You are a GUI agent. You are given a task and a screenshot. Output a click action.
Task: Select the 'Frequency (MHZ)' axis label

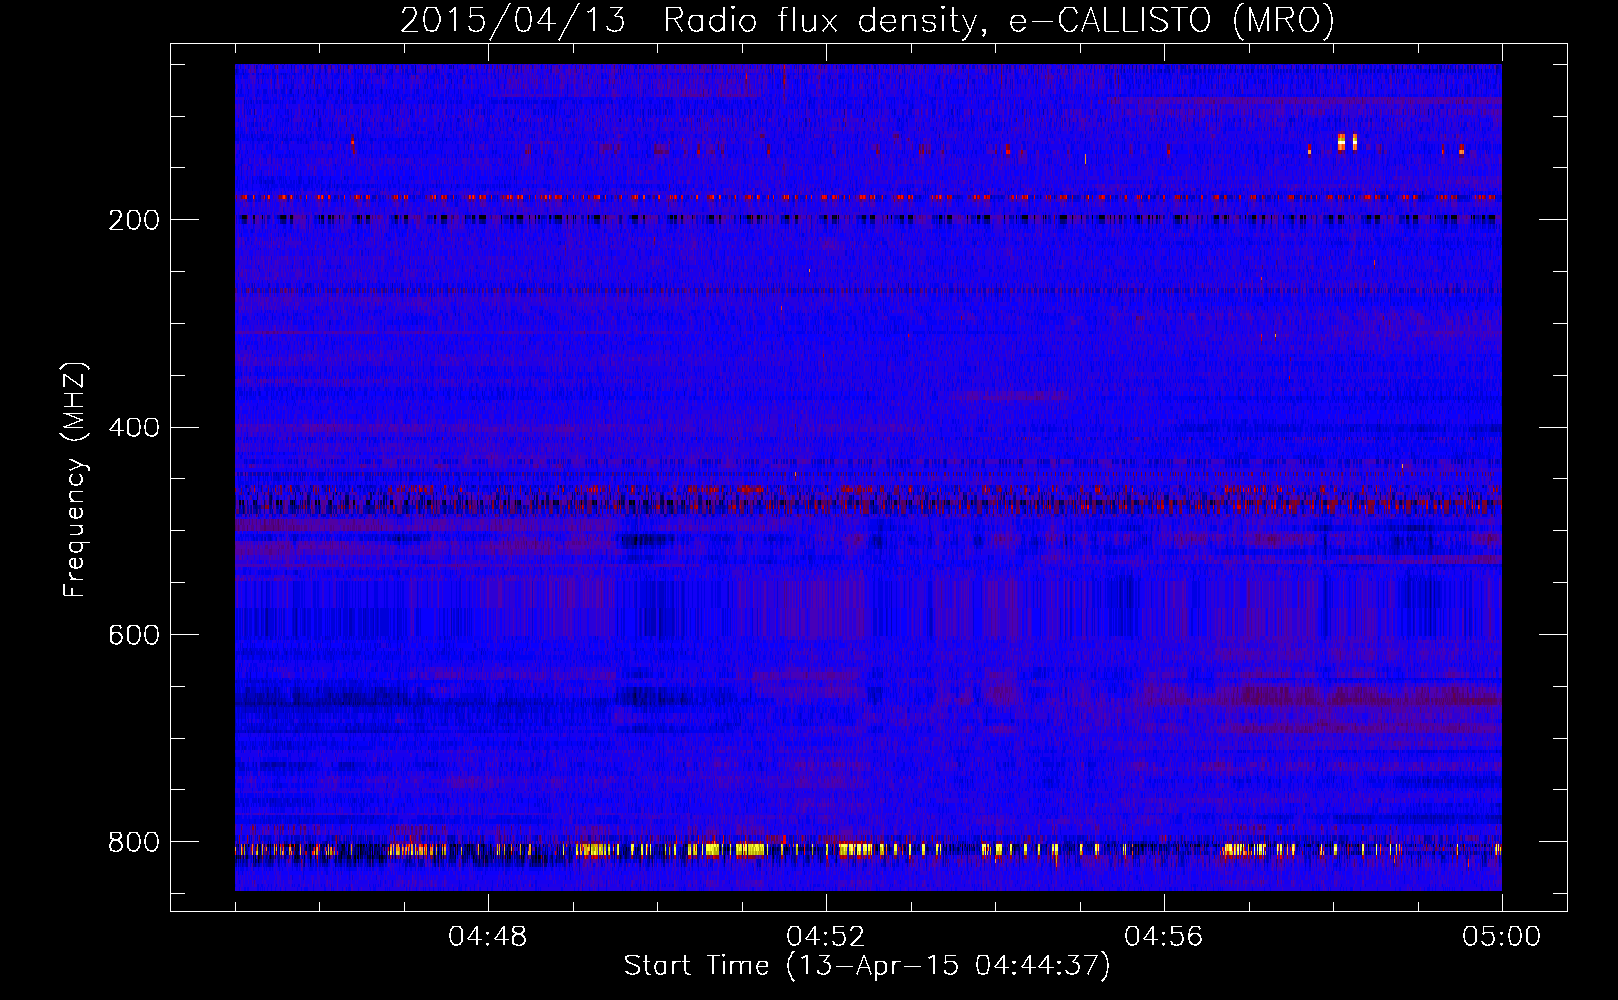pos(75,480)
